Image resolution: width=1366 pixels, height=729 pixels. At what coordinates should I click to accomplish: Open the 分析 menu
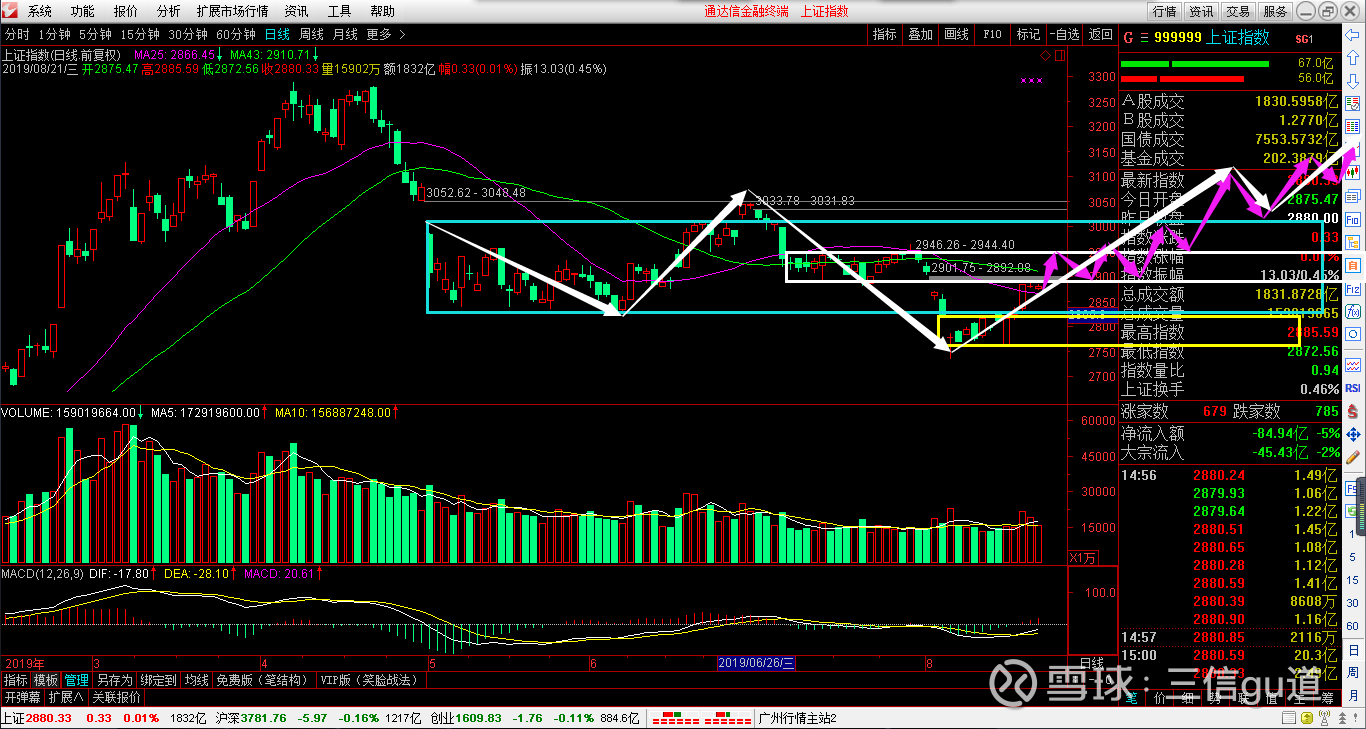(x=169, y=11)
